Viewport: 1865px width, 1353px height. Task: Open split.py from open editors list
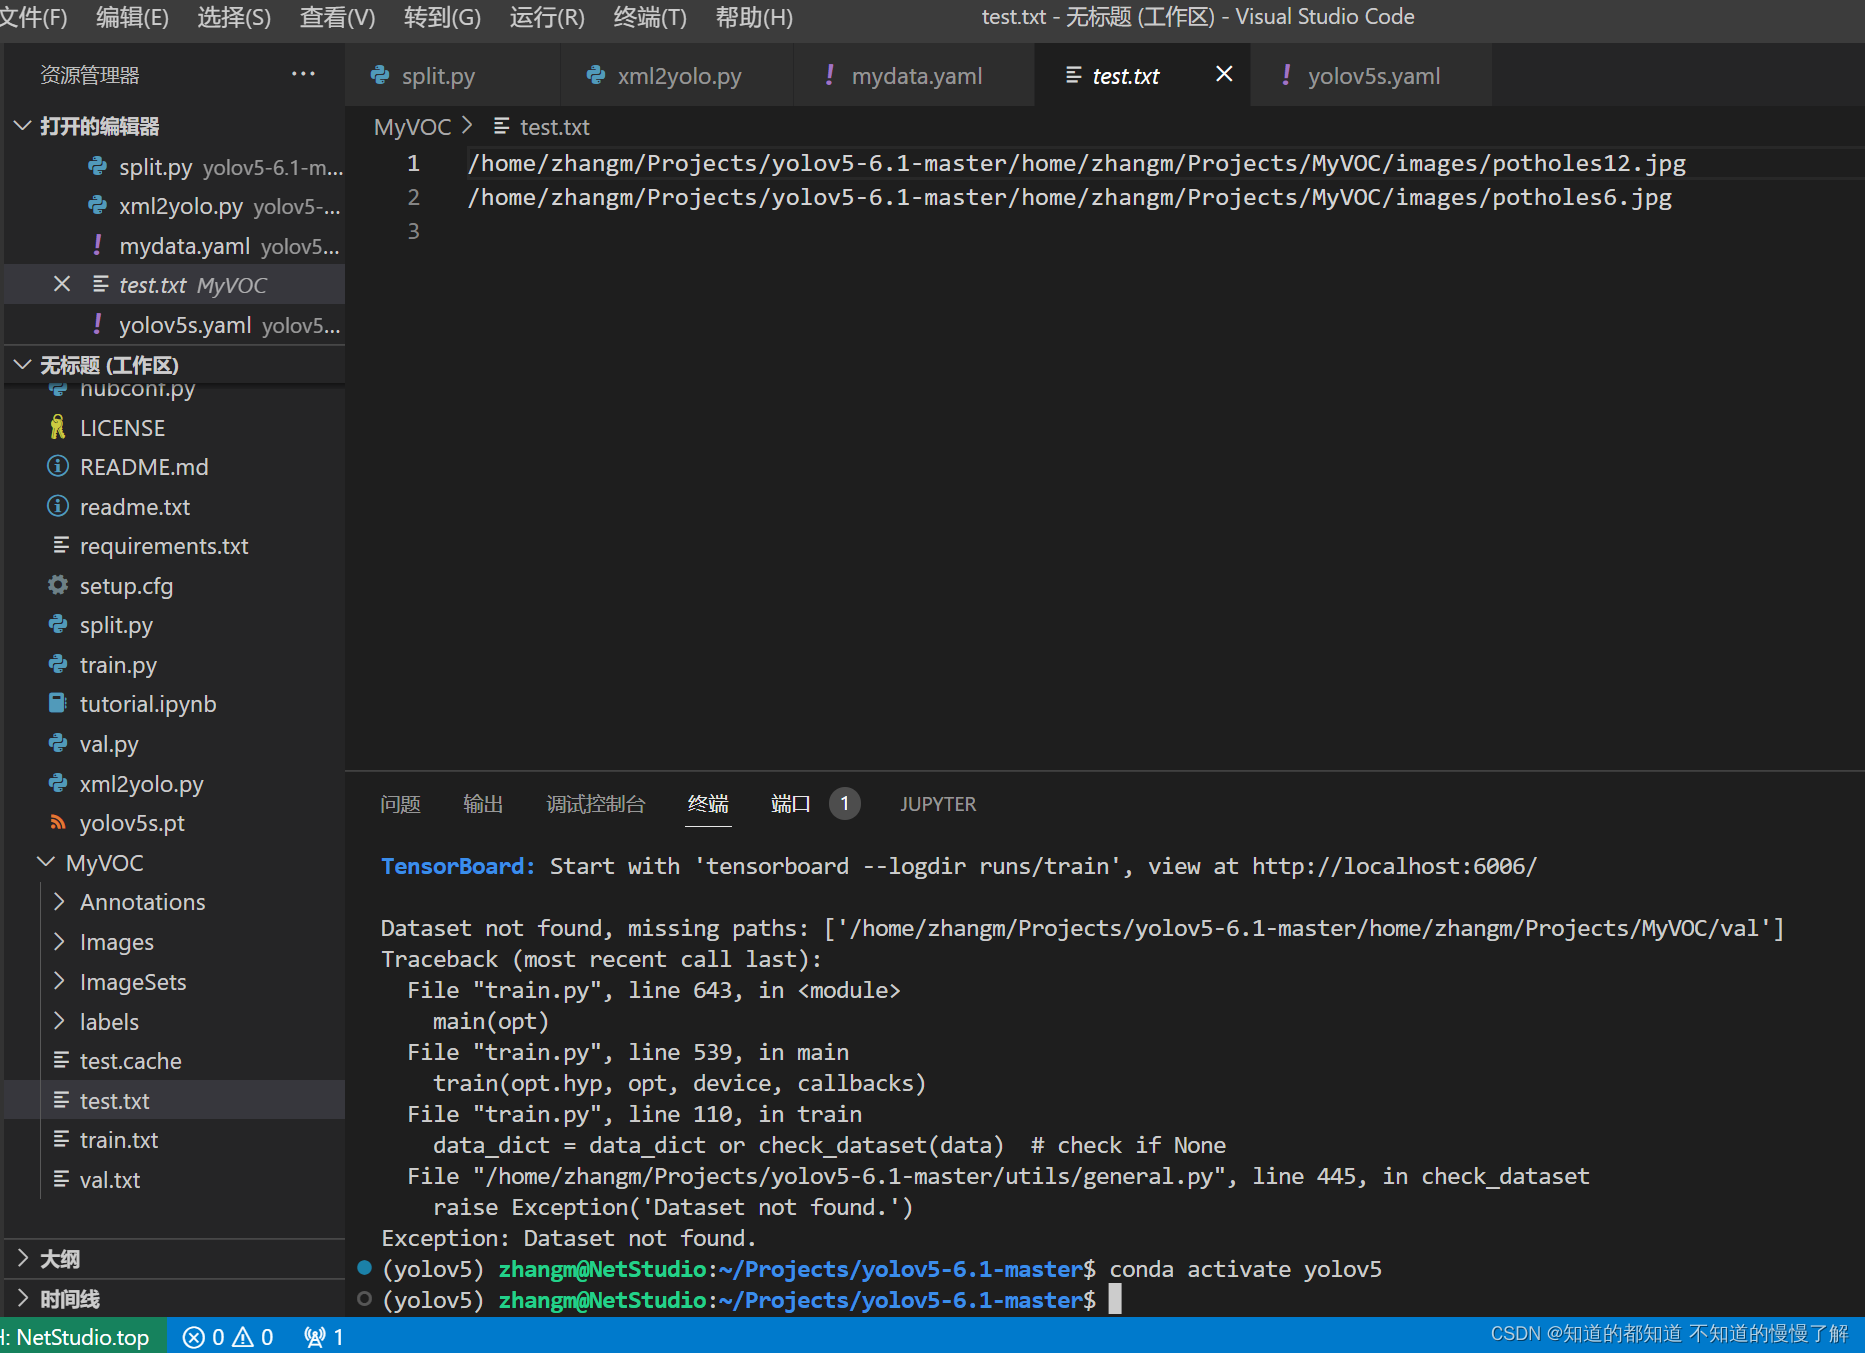[175, 166]
